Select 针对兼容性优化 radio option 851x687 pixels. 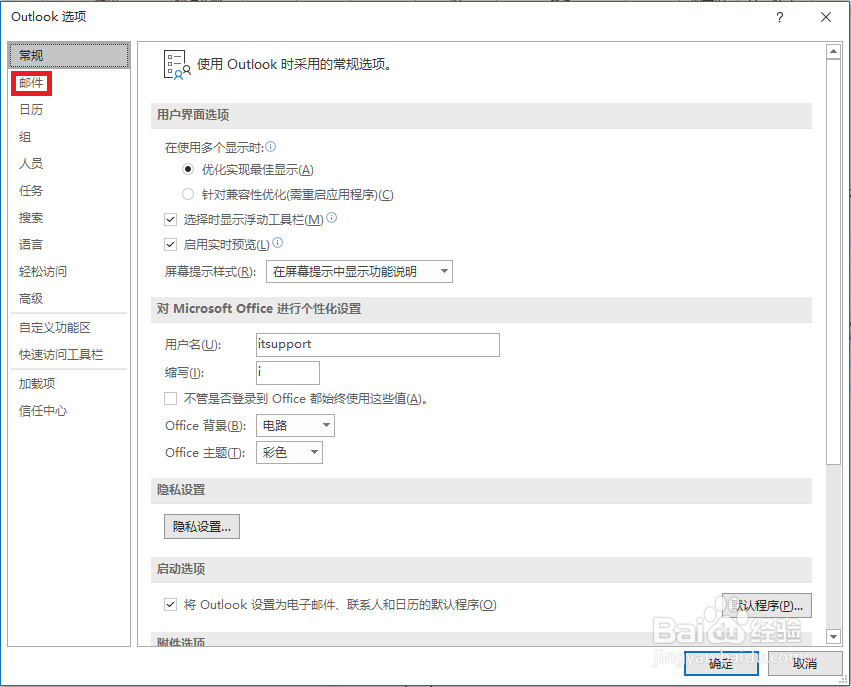[x=188, y=194]
